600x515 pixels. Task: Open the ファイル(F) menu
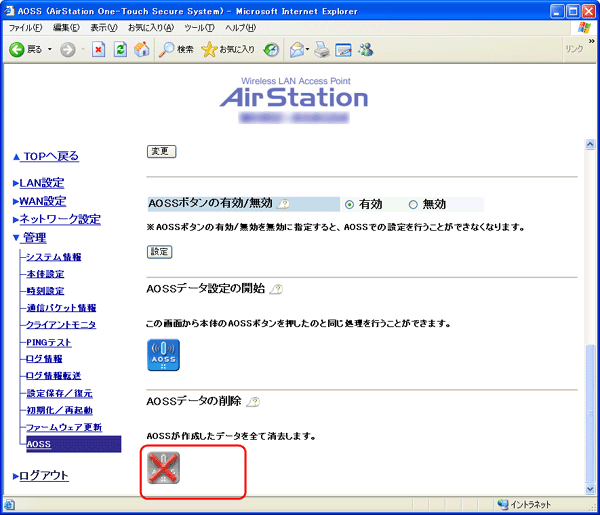pos(25,28)
